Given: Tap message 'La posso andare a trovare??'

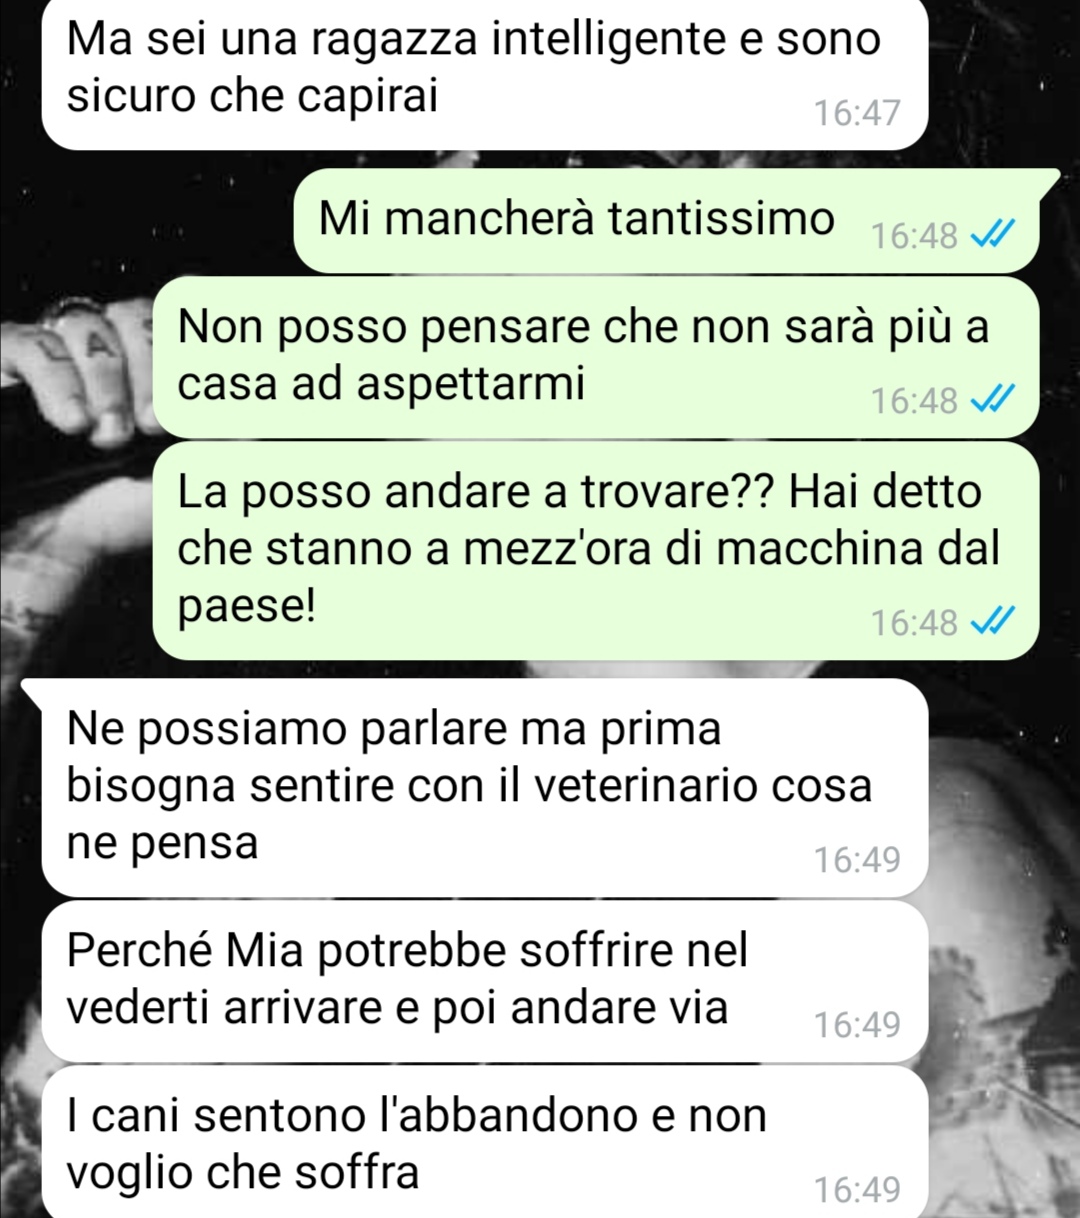Looking at the screenshot, I should click(x=596, y=551).
